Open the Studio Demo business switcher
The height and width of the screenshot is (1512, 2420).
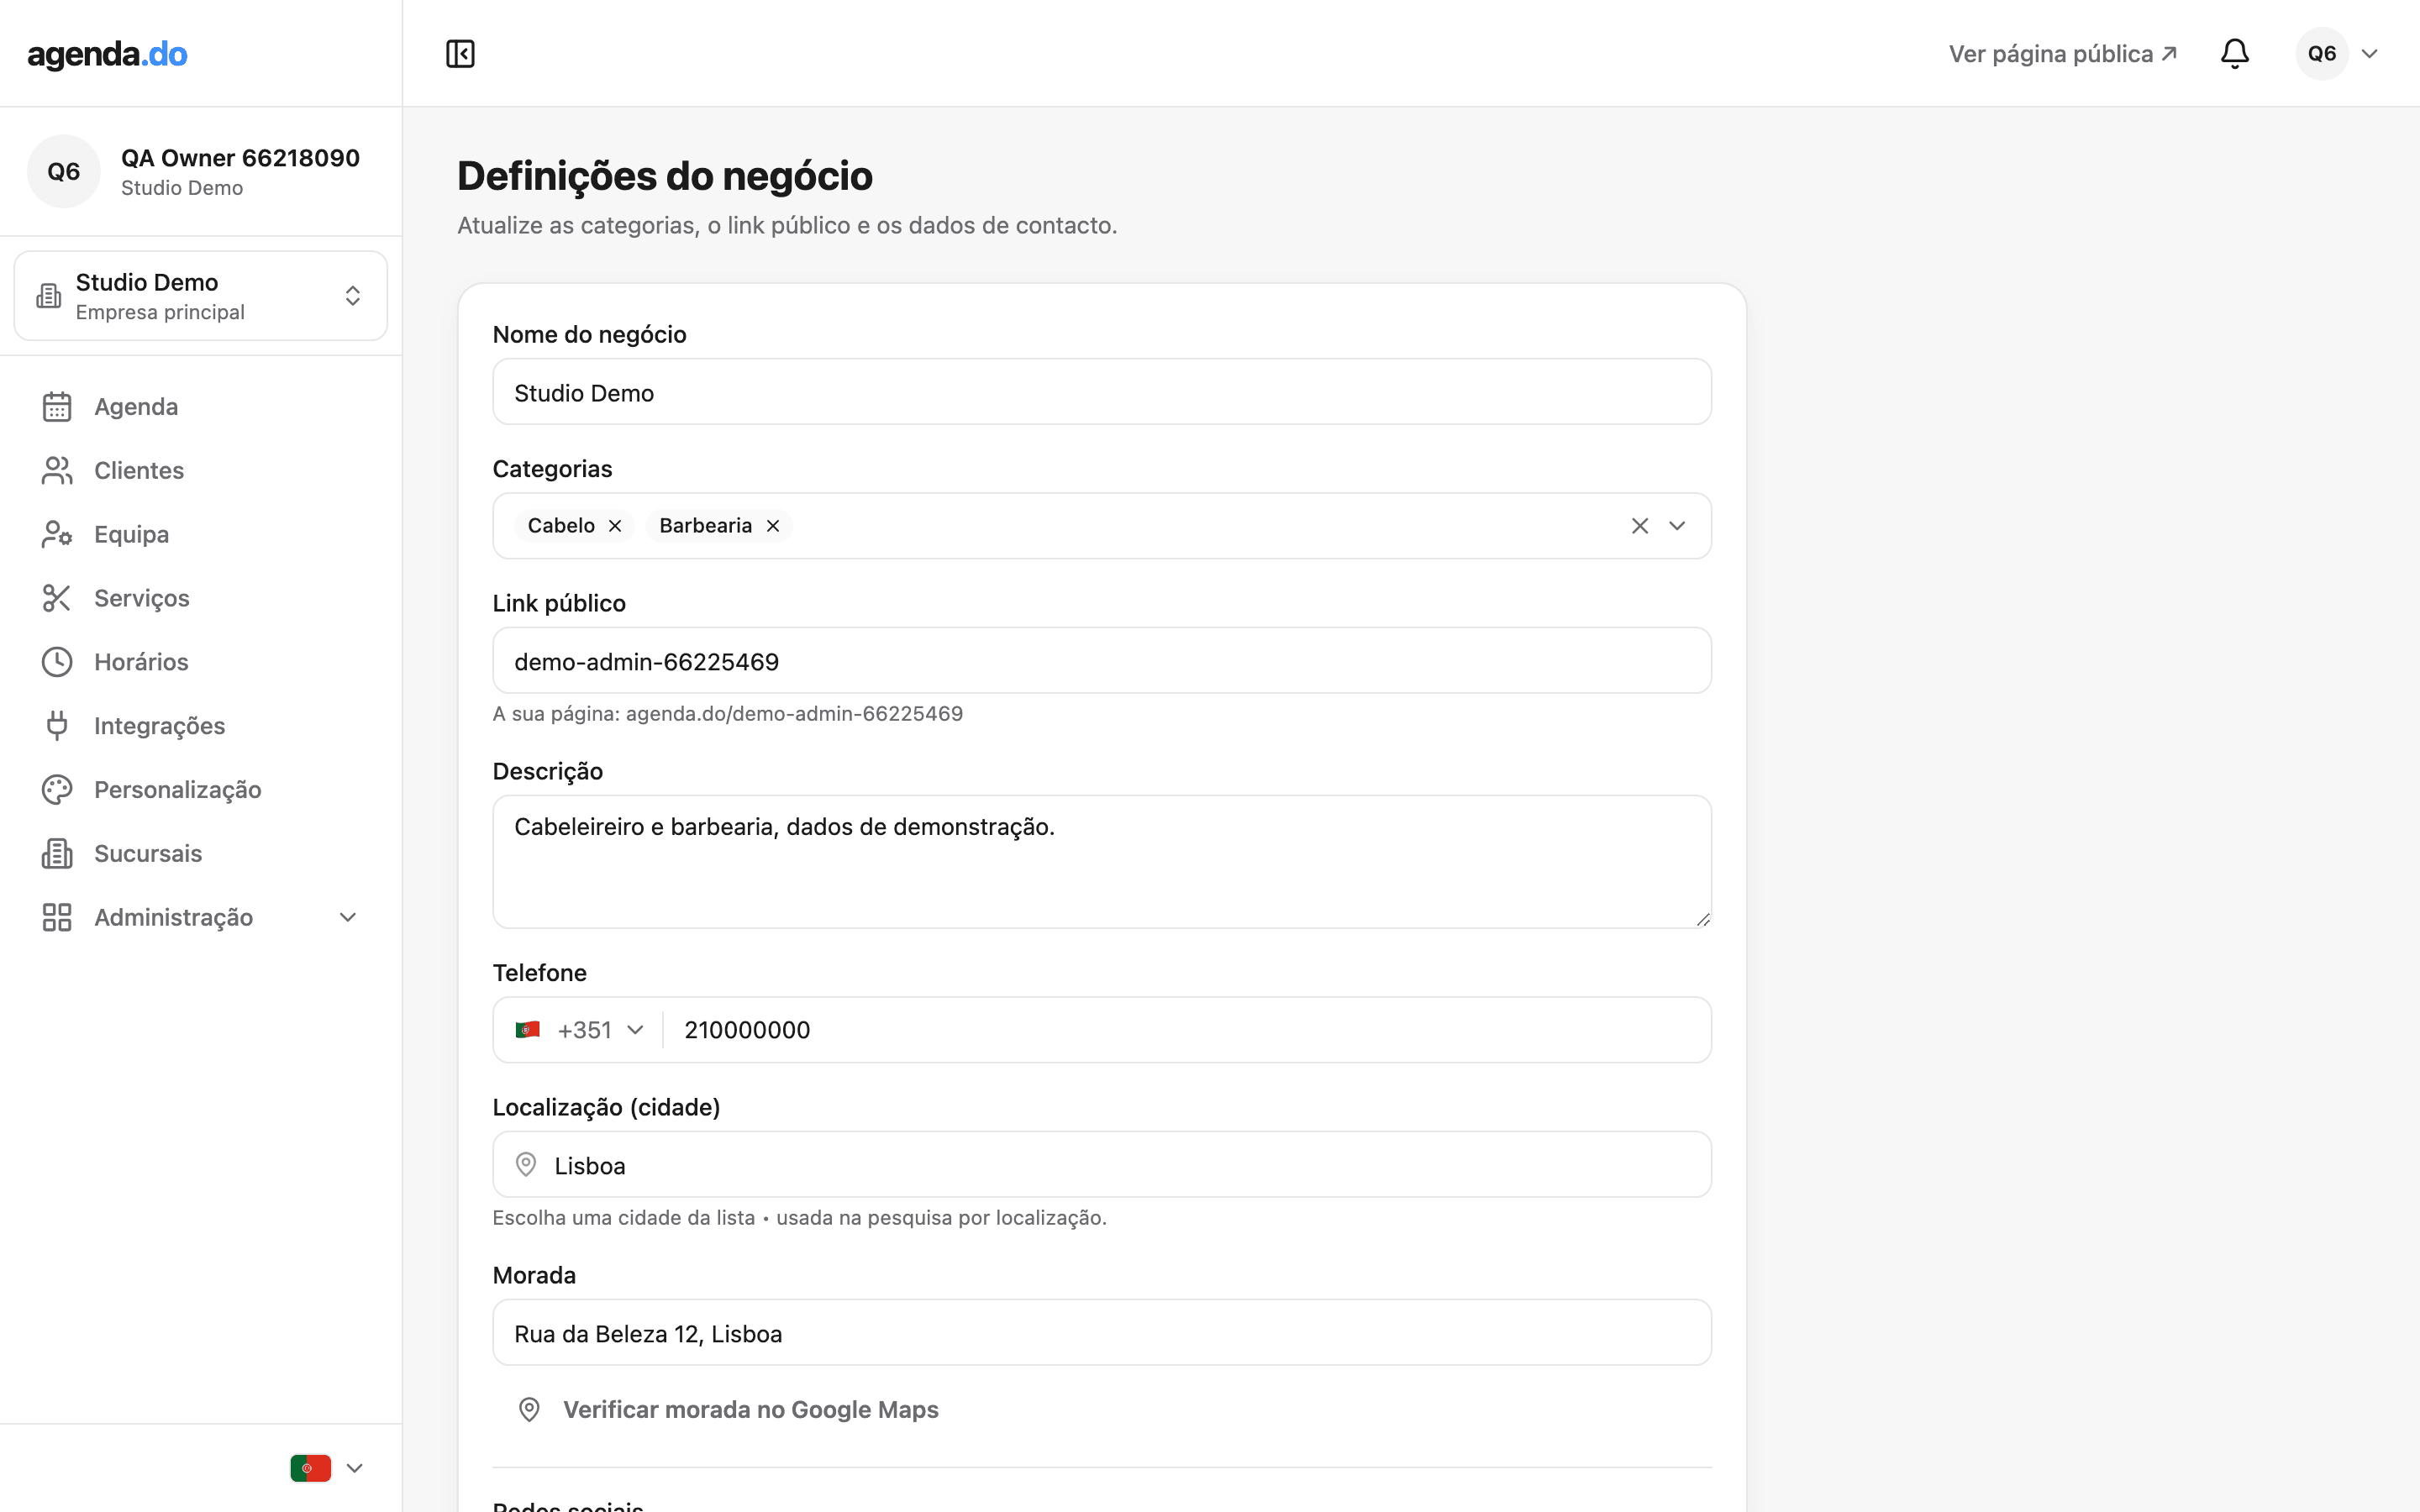[x=201, y=296]
